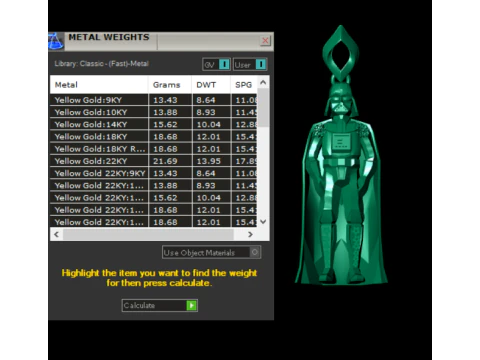The height and width of the screenshot is (360, 480).
Task: Toggle the User library switch
Action: click(x=250, y=64)
